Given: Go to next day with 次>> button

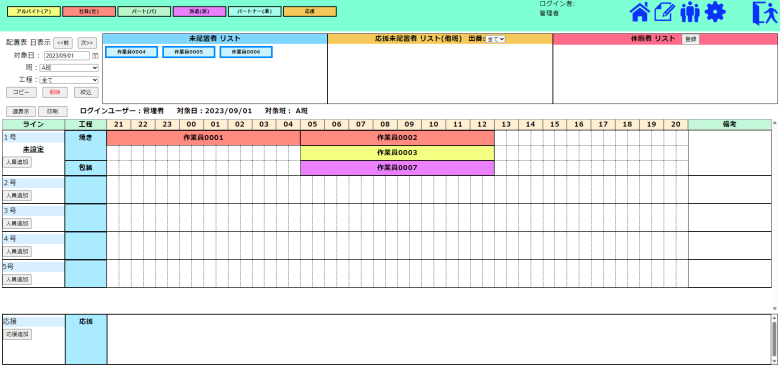Looking at the screenshot, I should (x=88, y=43).
